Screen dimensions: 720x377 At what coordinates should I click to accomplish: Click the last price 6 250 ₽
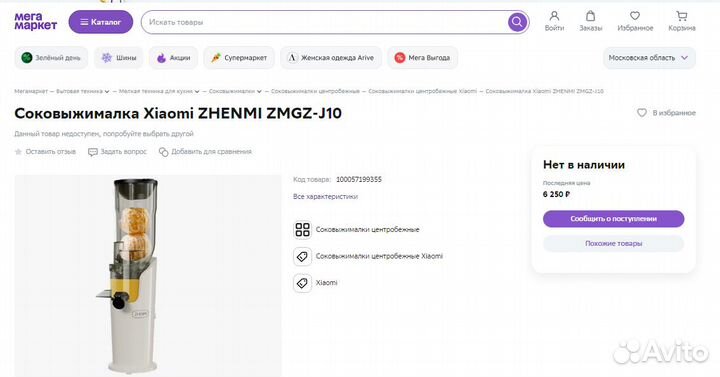(556, 194)
